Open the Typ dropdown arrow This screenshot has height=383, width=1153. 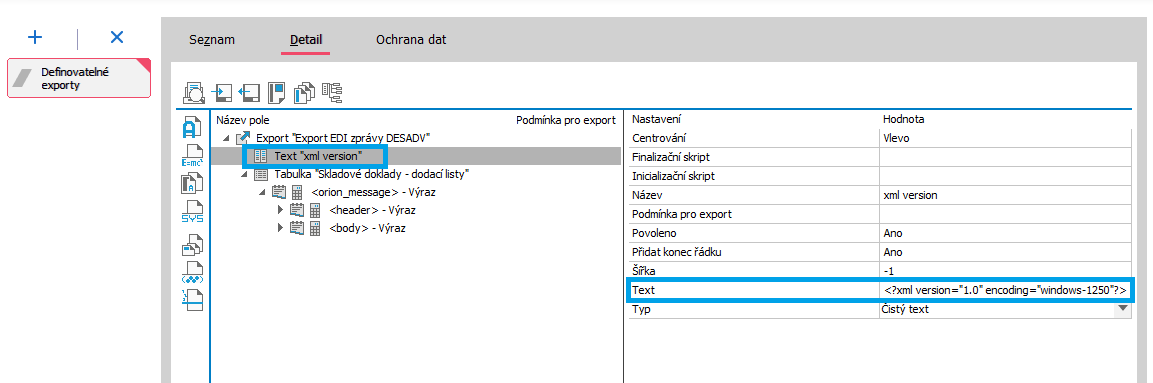(1122, 309)
